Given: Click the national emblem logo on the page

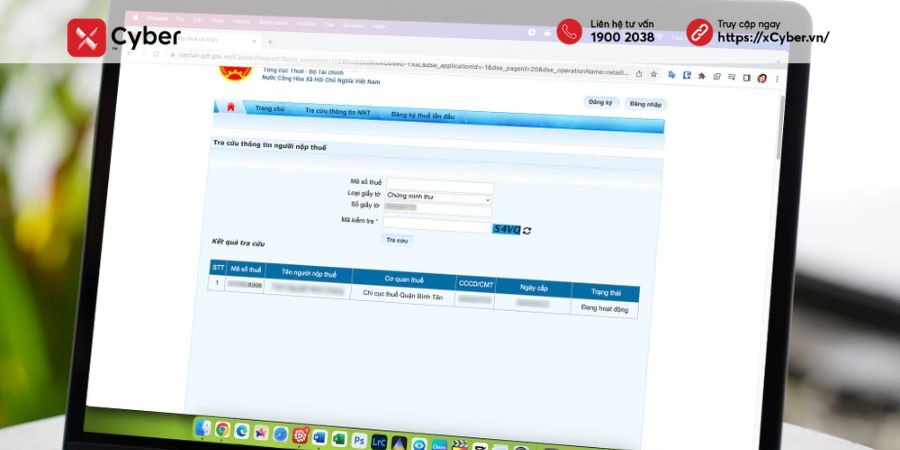Looking at the screenshot, I should point(236,72).
